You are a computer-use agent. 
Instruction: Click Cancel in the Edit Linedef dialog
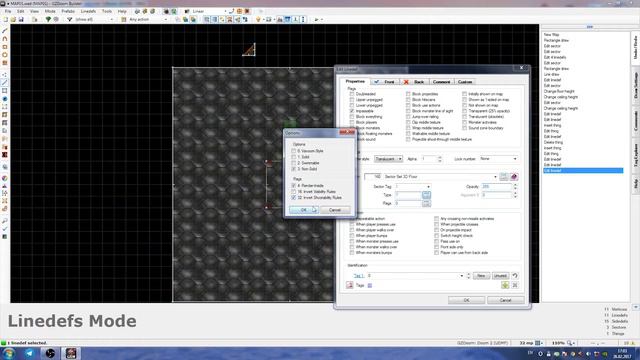click(x=505, y=300)
